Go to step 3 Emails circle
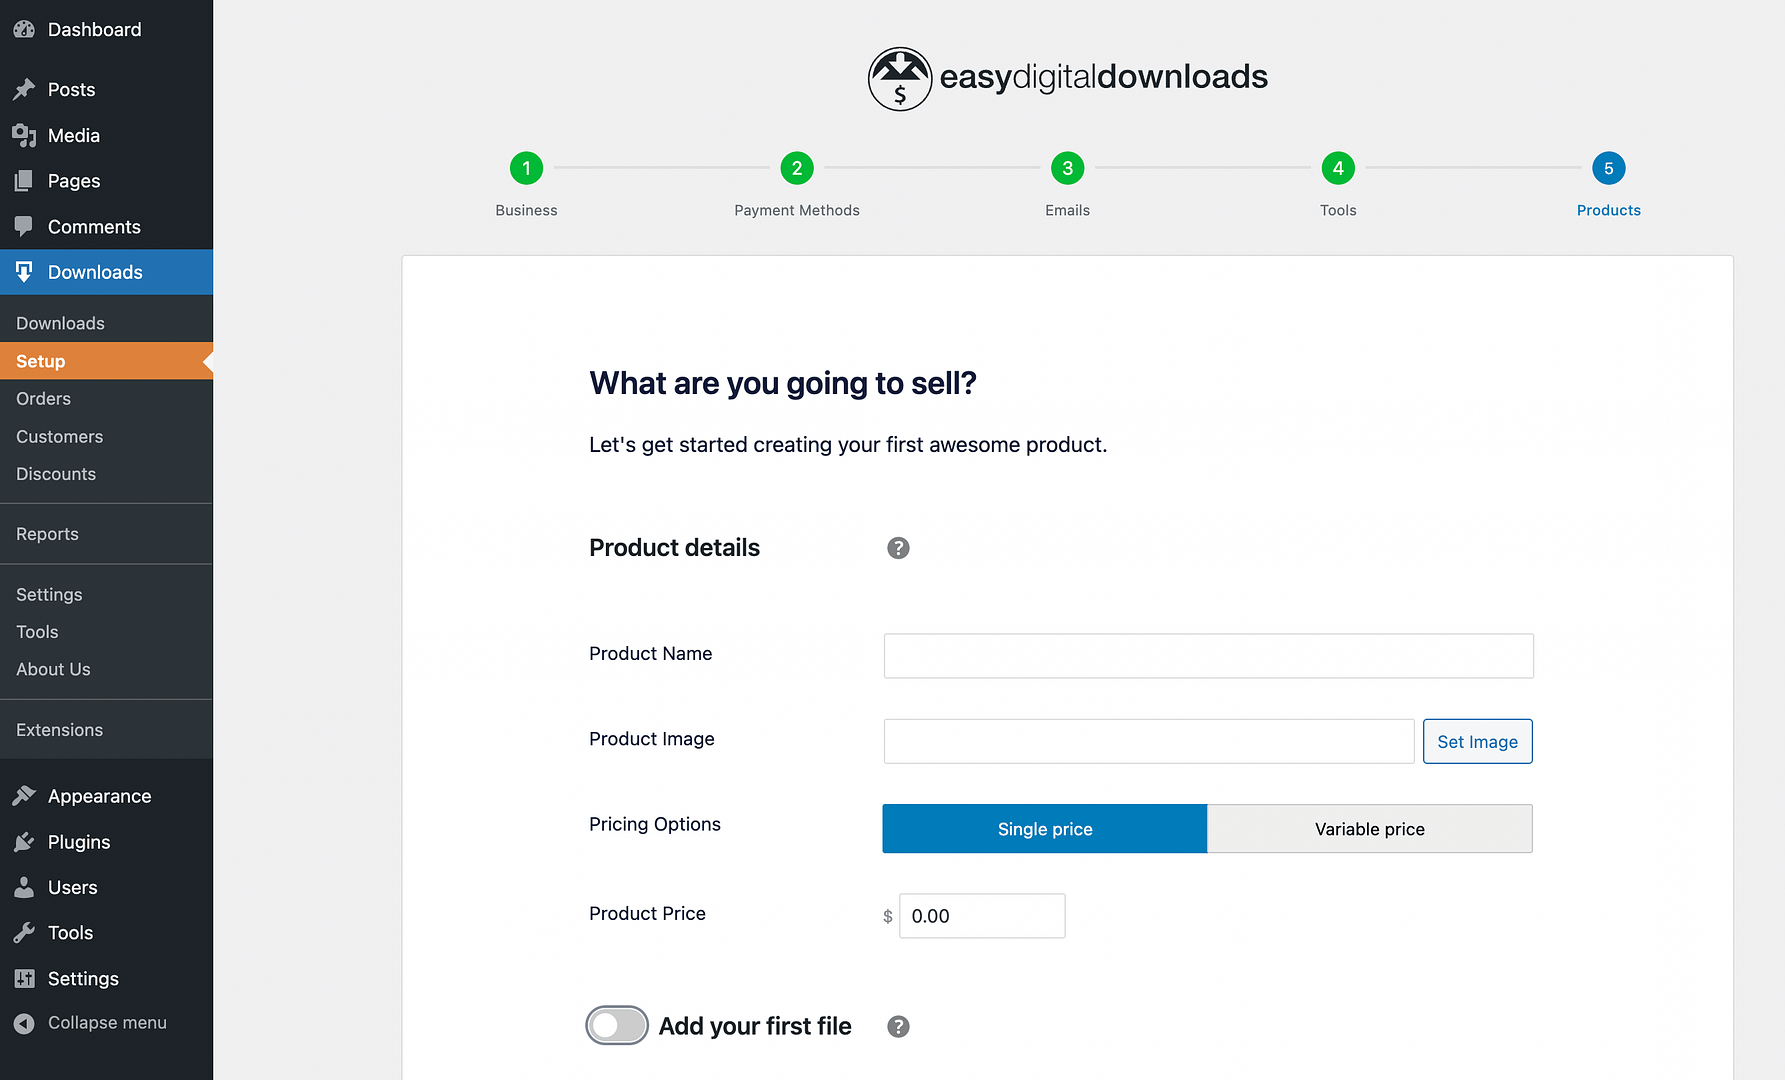The height and width of the screenshot is (1080, 1785). tap(1068, 168)
